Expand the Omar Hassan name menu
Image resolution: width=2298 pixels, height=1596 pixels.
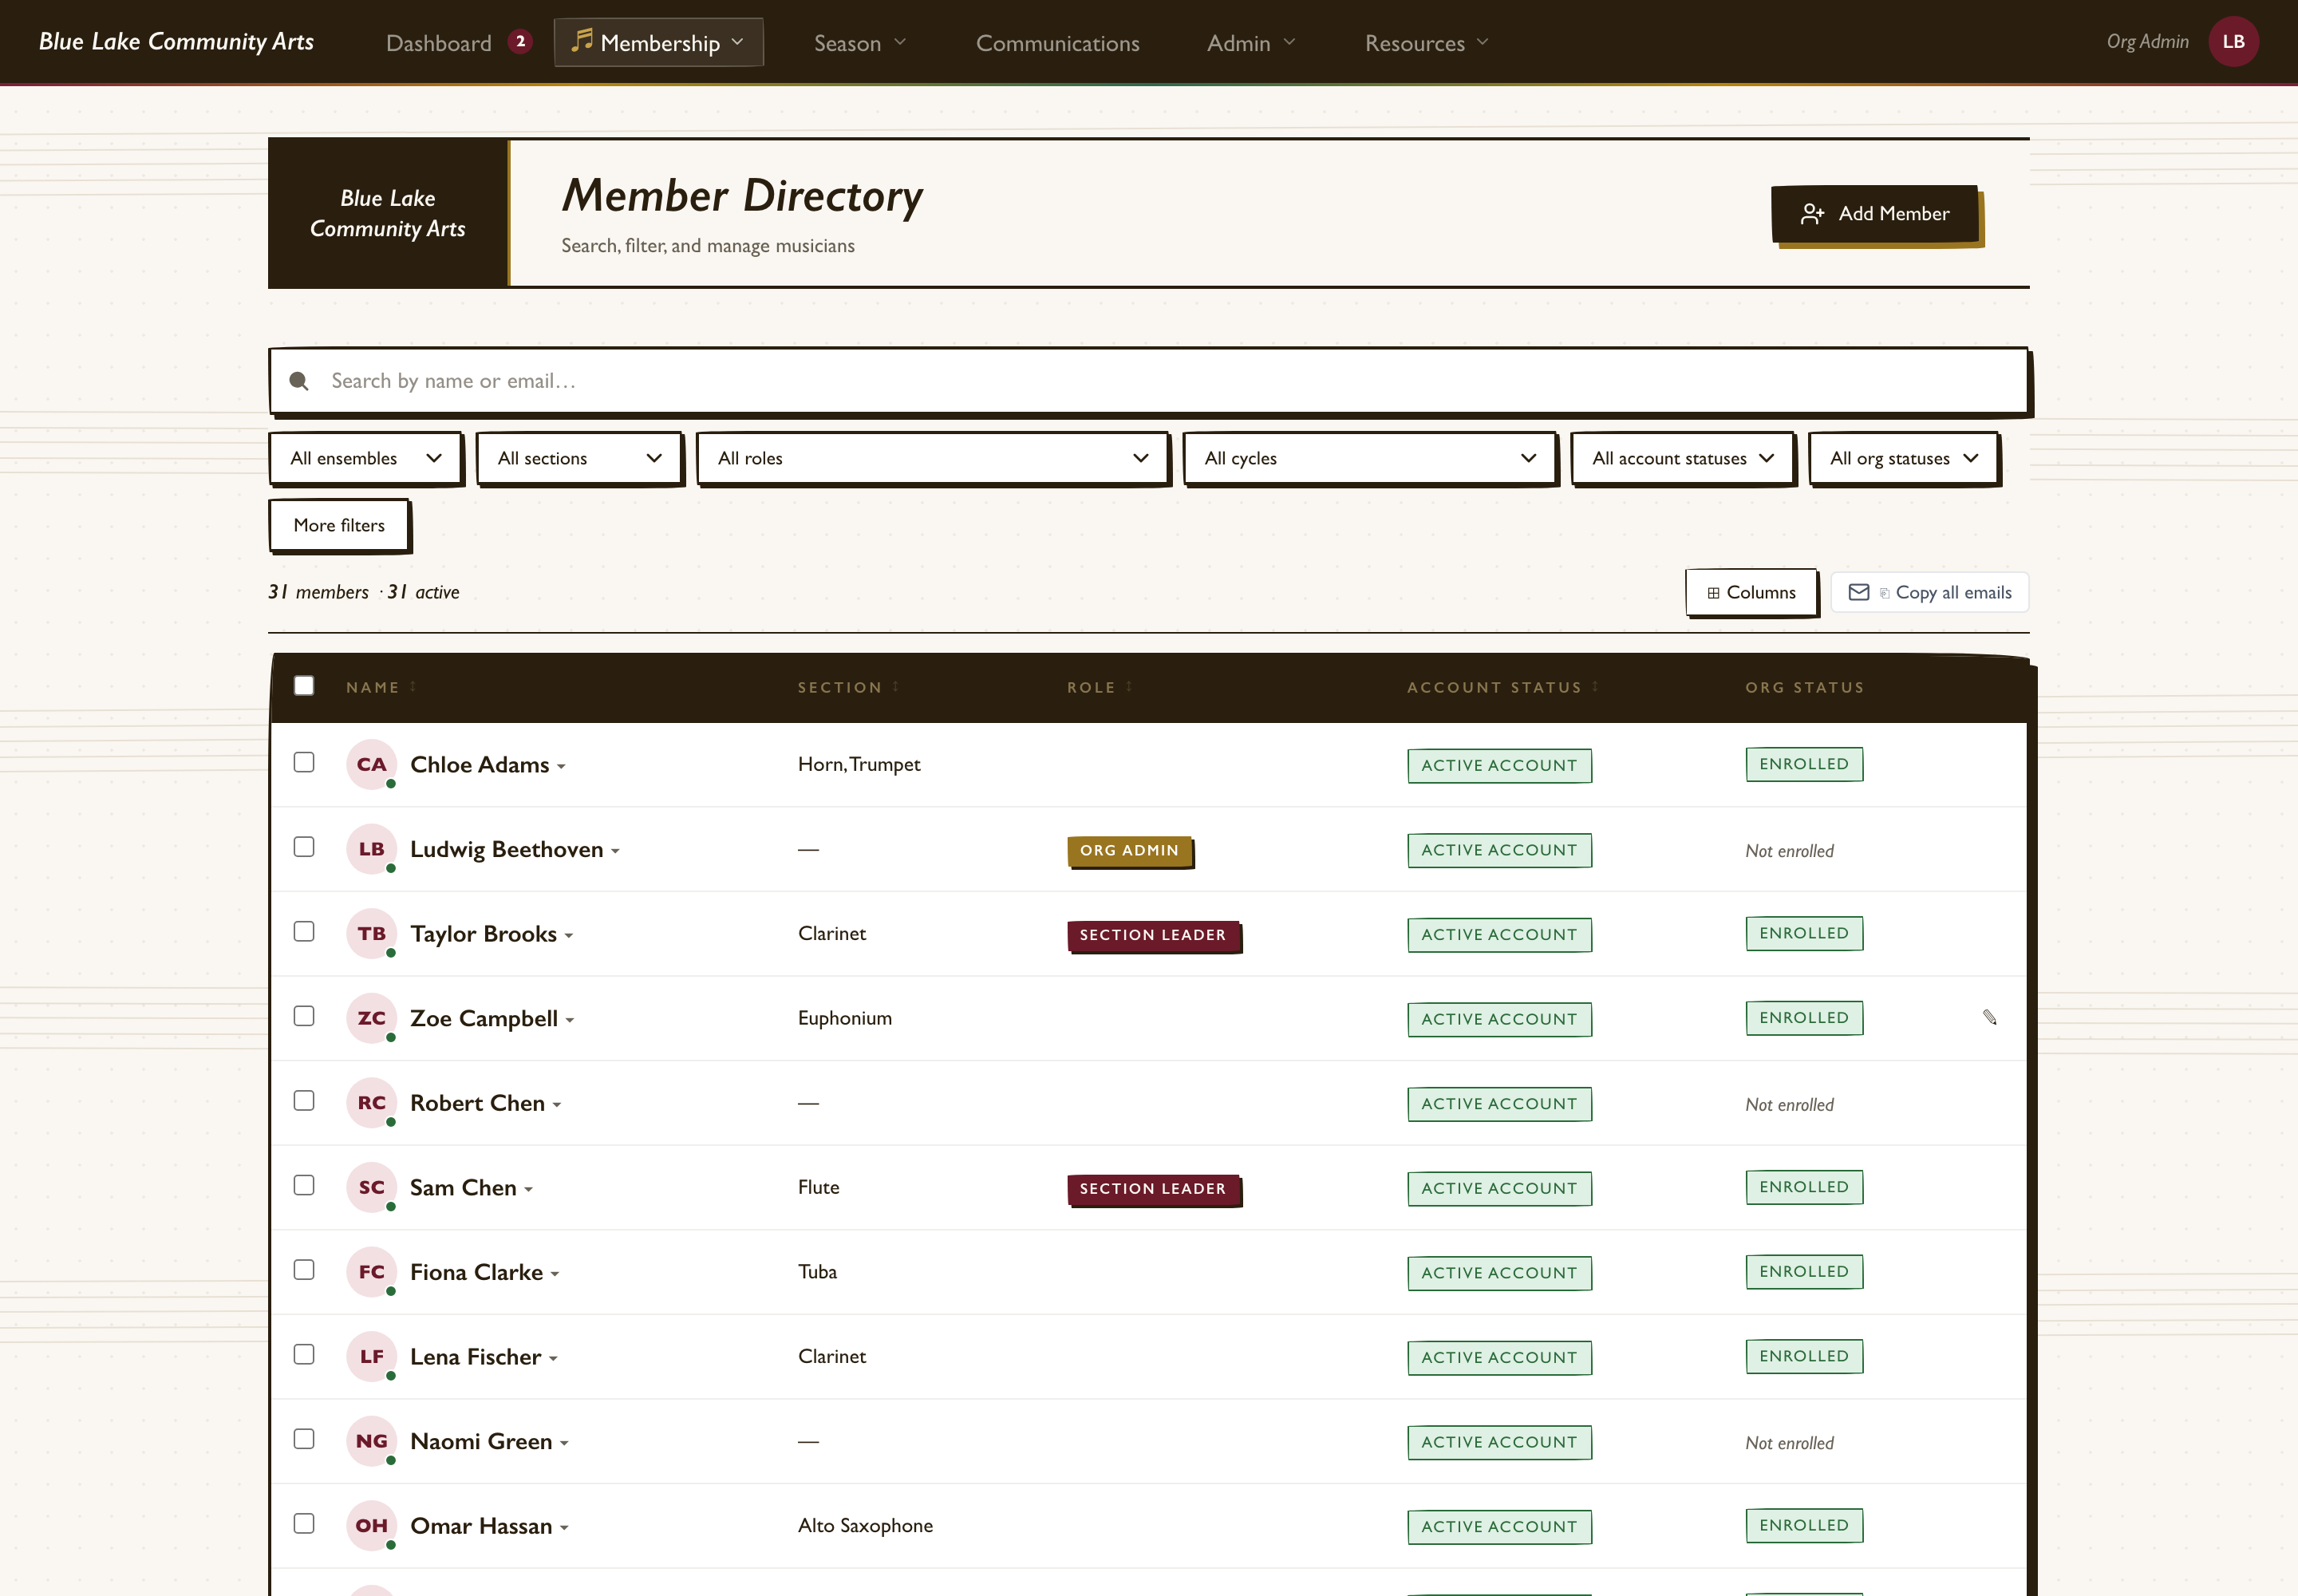(x=564, y=1528)
